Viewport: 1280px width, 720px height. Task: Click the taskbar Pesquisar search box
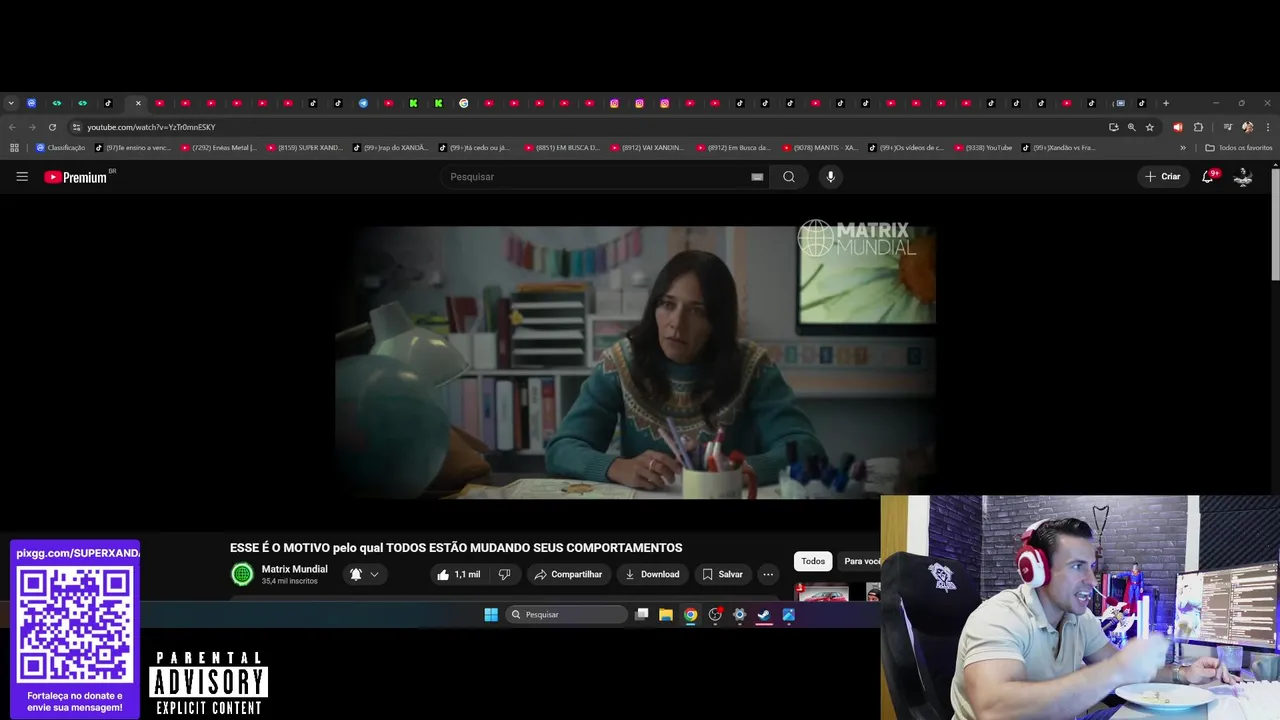(x=566, y=615)
